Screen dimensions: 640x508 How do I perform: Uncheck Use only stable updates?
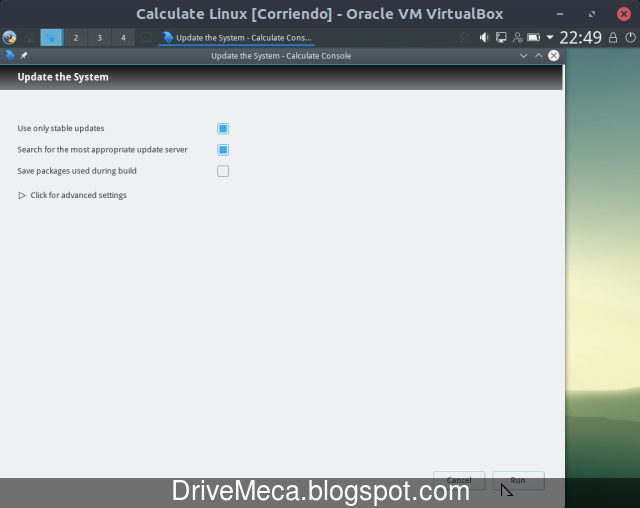click(x=223, y=129)
